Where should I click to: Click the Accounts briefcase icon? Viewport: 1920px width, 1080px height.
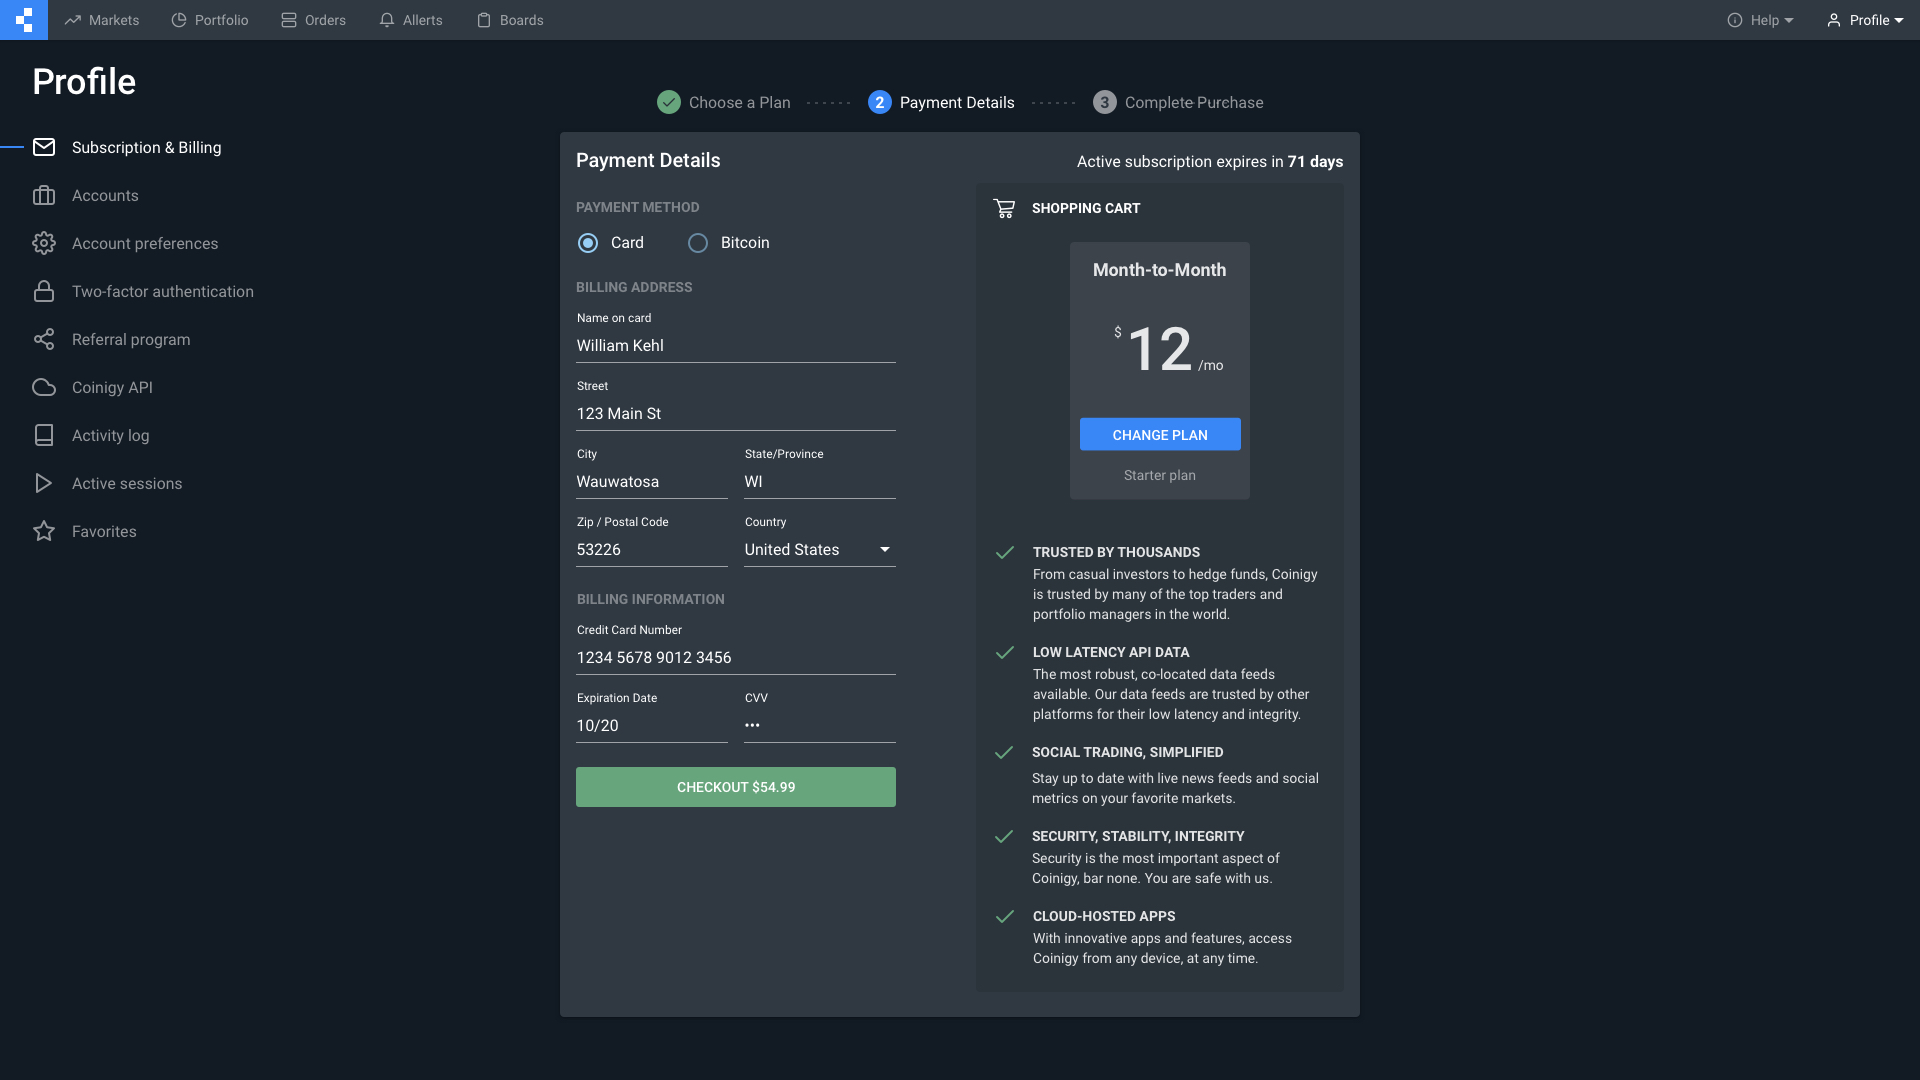click(44, 196)
